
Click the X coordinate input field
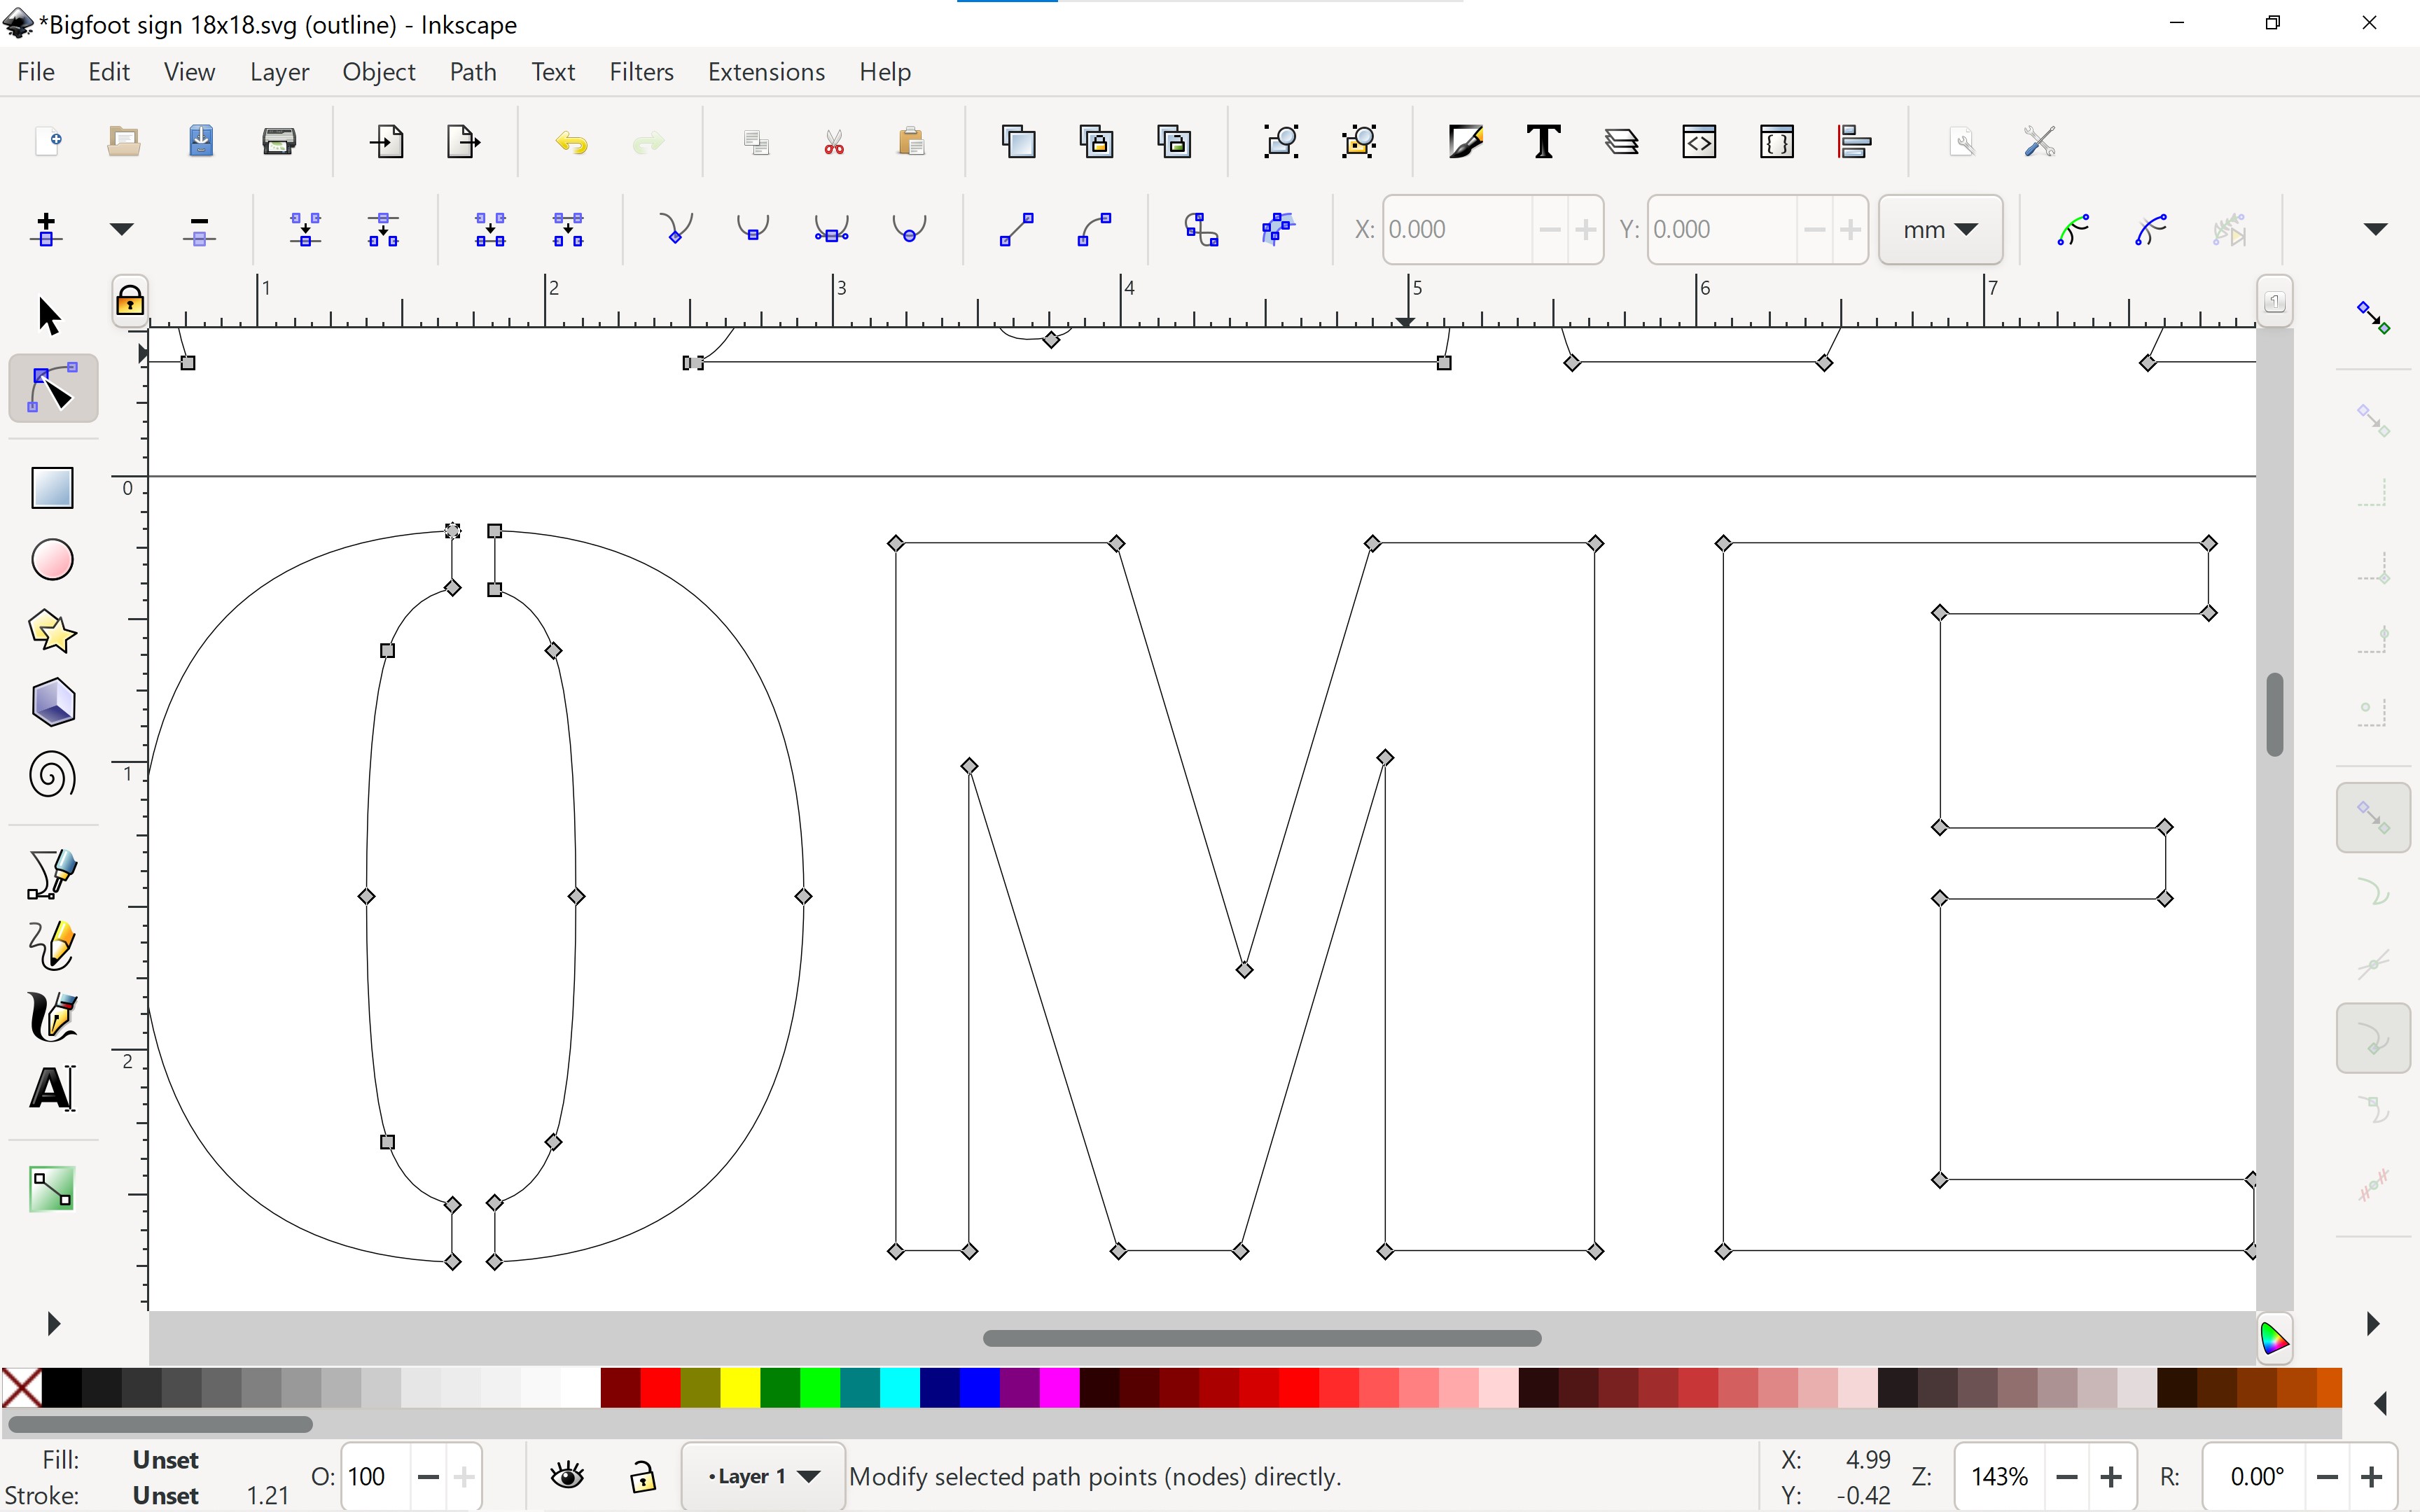point(1457,230)
